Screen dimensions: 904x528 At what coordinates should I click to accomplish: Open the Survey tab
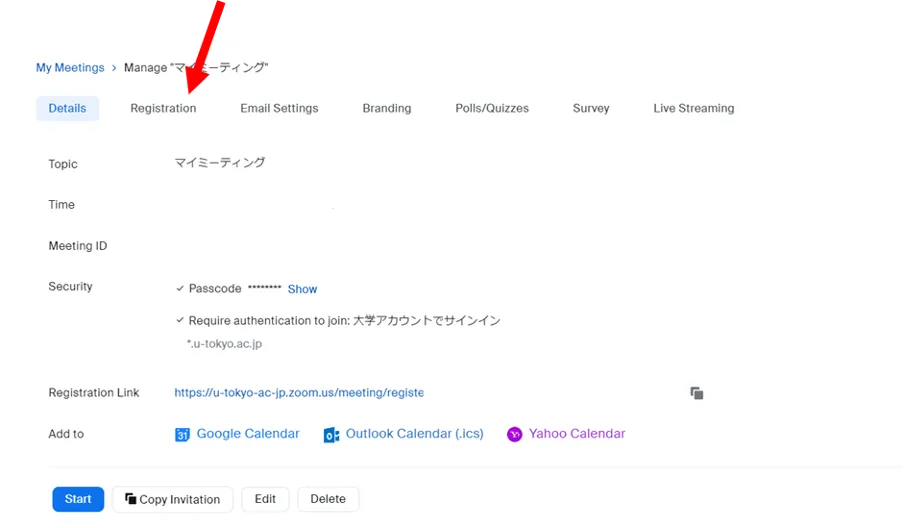pyautogui.click(x=591, y=108)
